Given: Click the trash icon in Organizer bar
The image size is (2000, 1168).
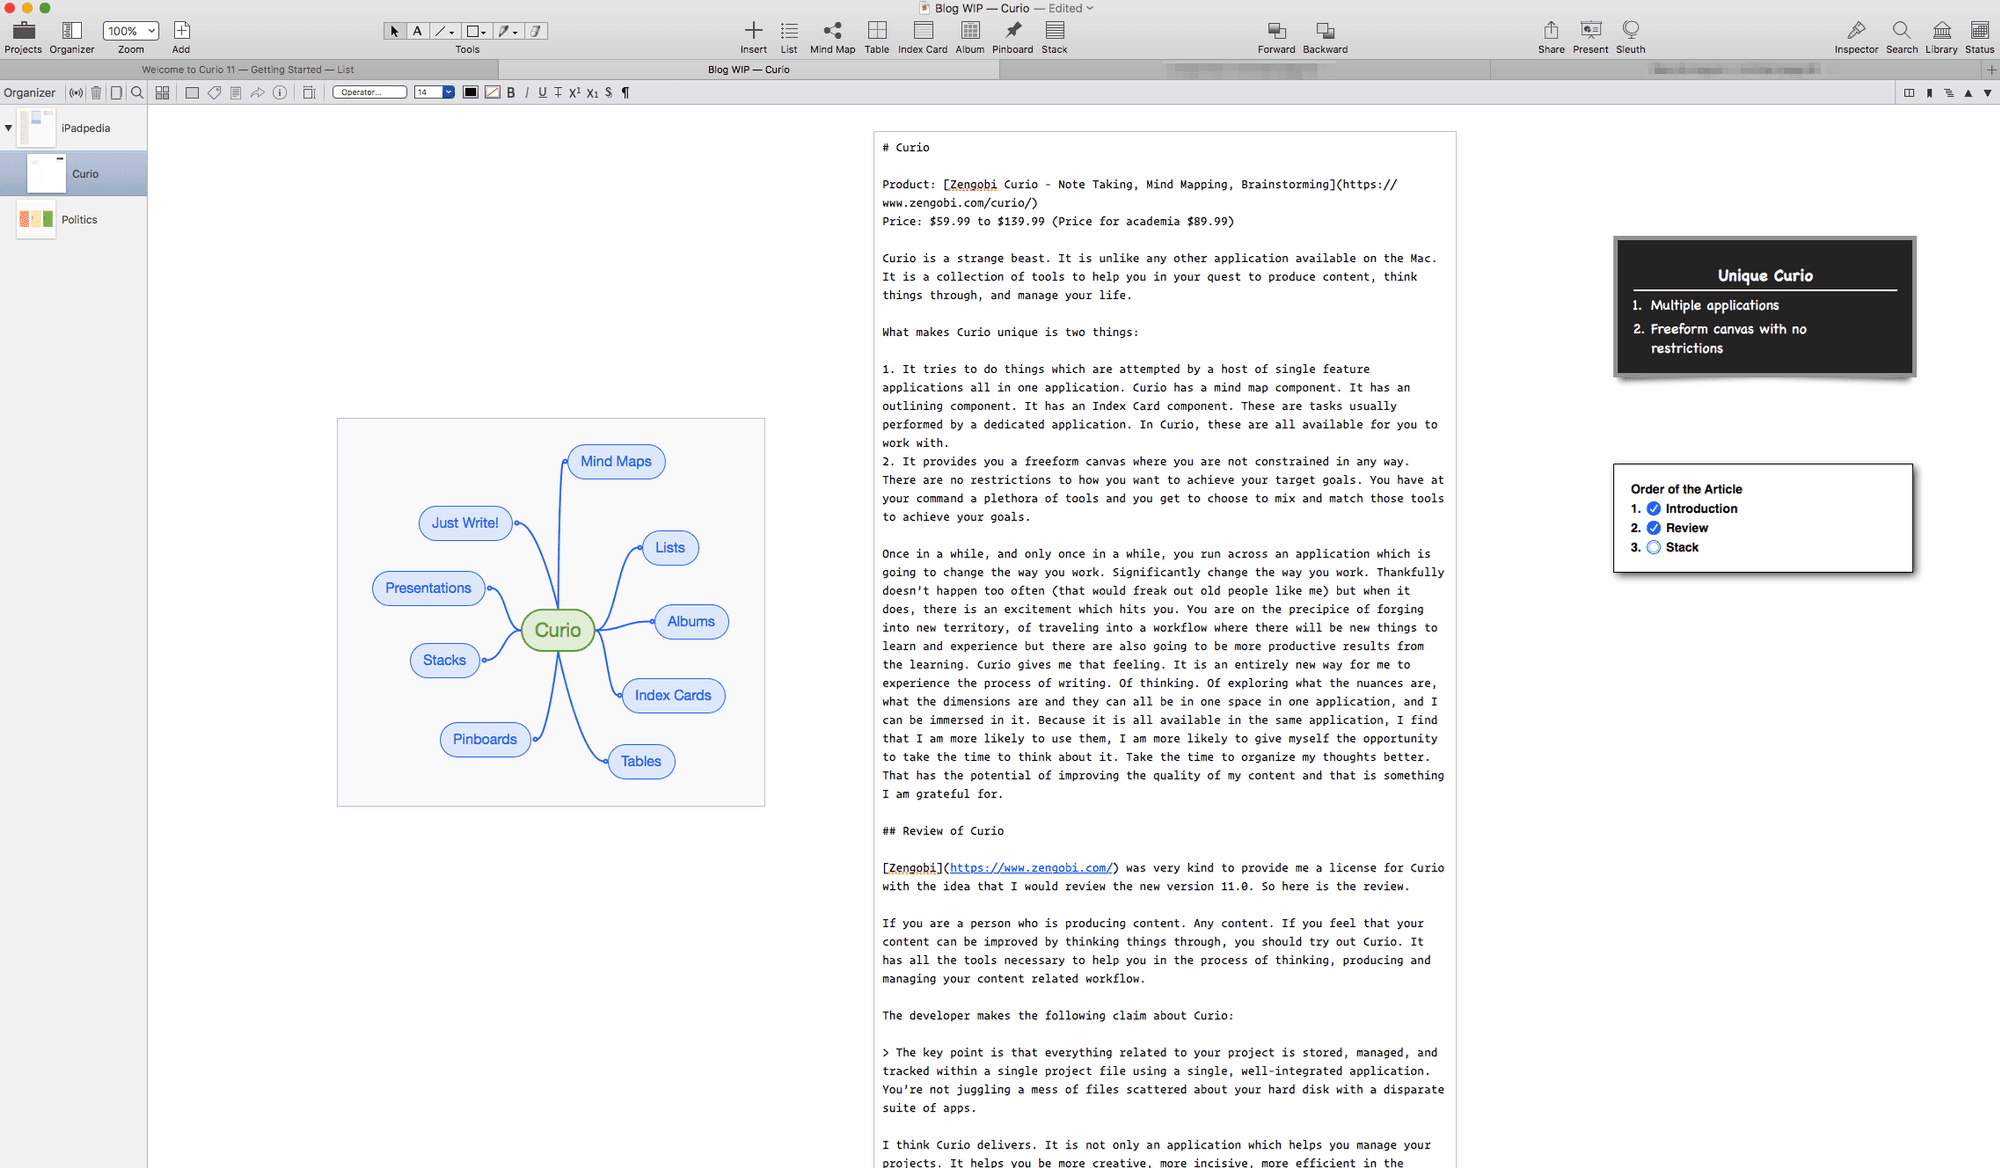Looking at the screenshot, I should click(96, 93).
